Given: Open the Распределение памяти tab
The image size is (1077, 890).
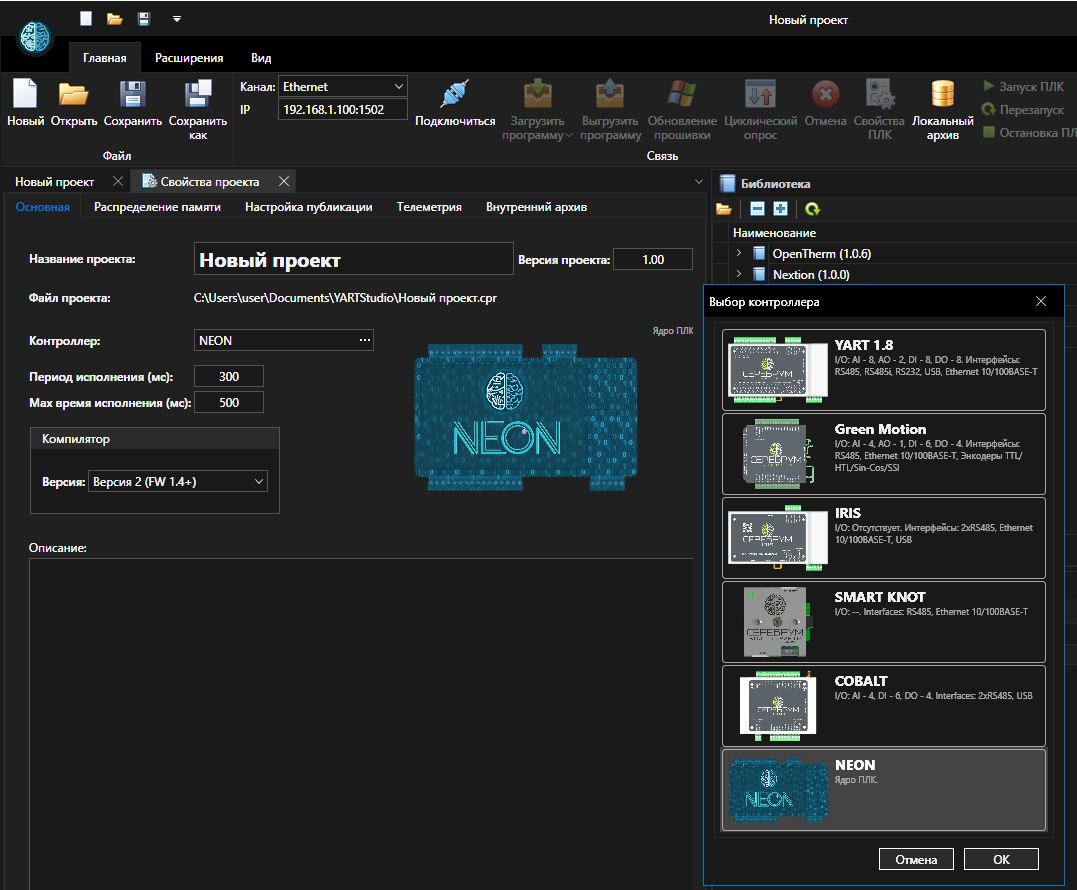Looking at the screenshot, I should click(x=157, y=207).
